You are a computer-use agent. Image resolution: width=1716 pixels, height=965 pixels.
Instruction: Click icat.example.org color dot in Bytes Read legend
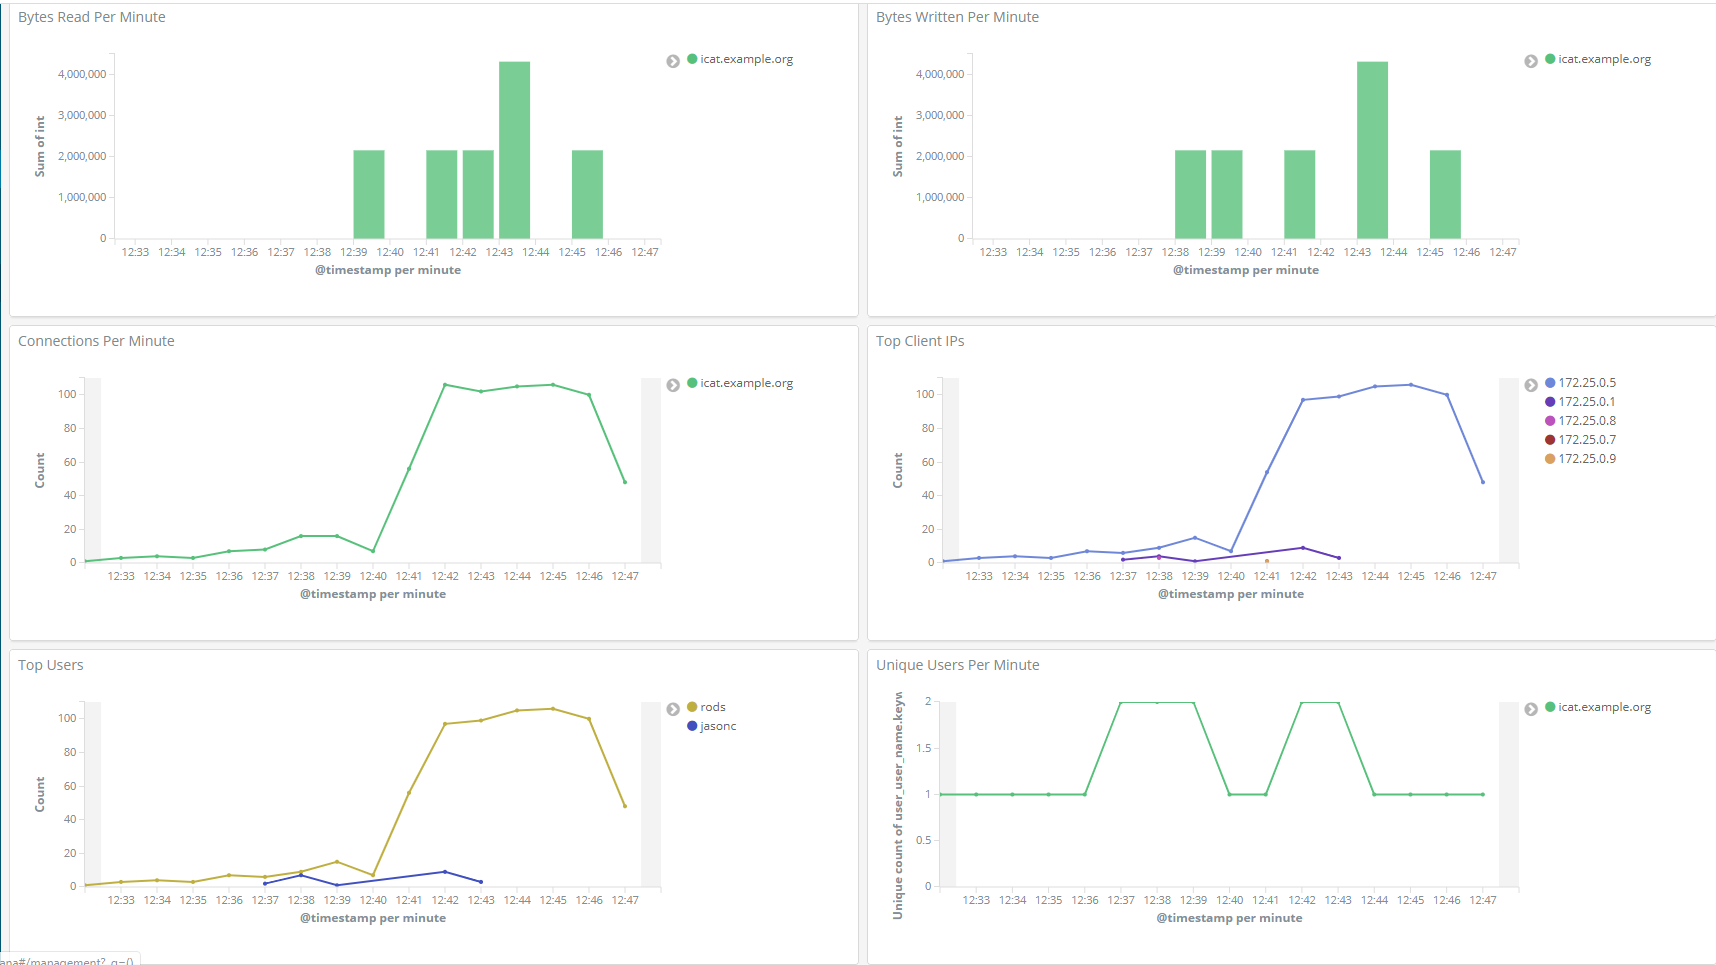[692, 59]
